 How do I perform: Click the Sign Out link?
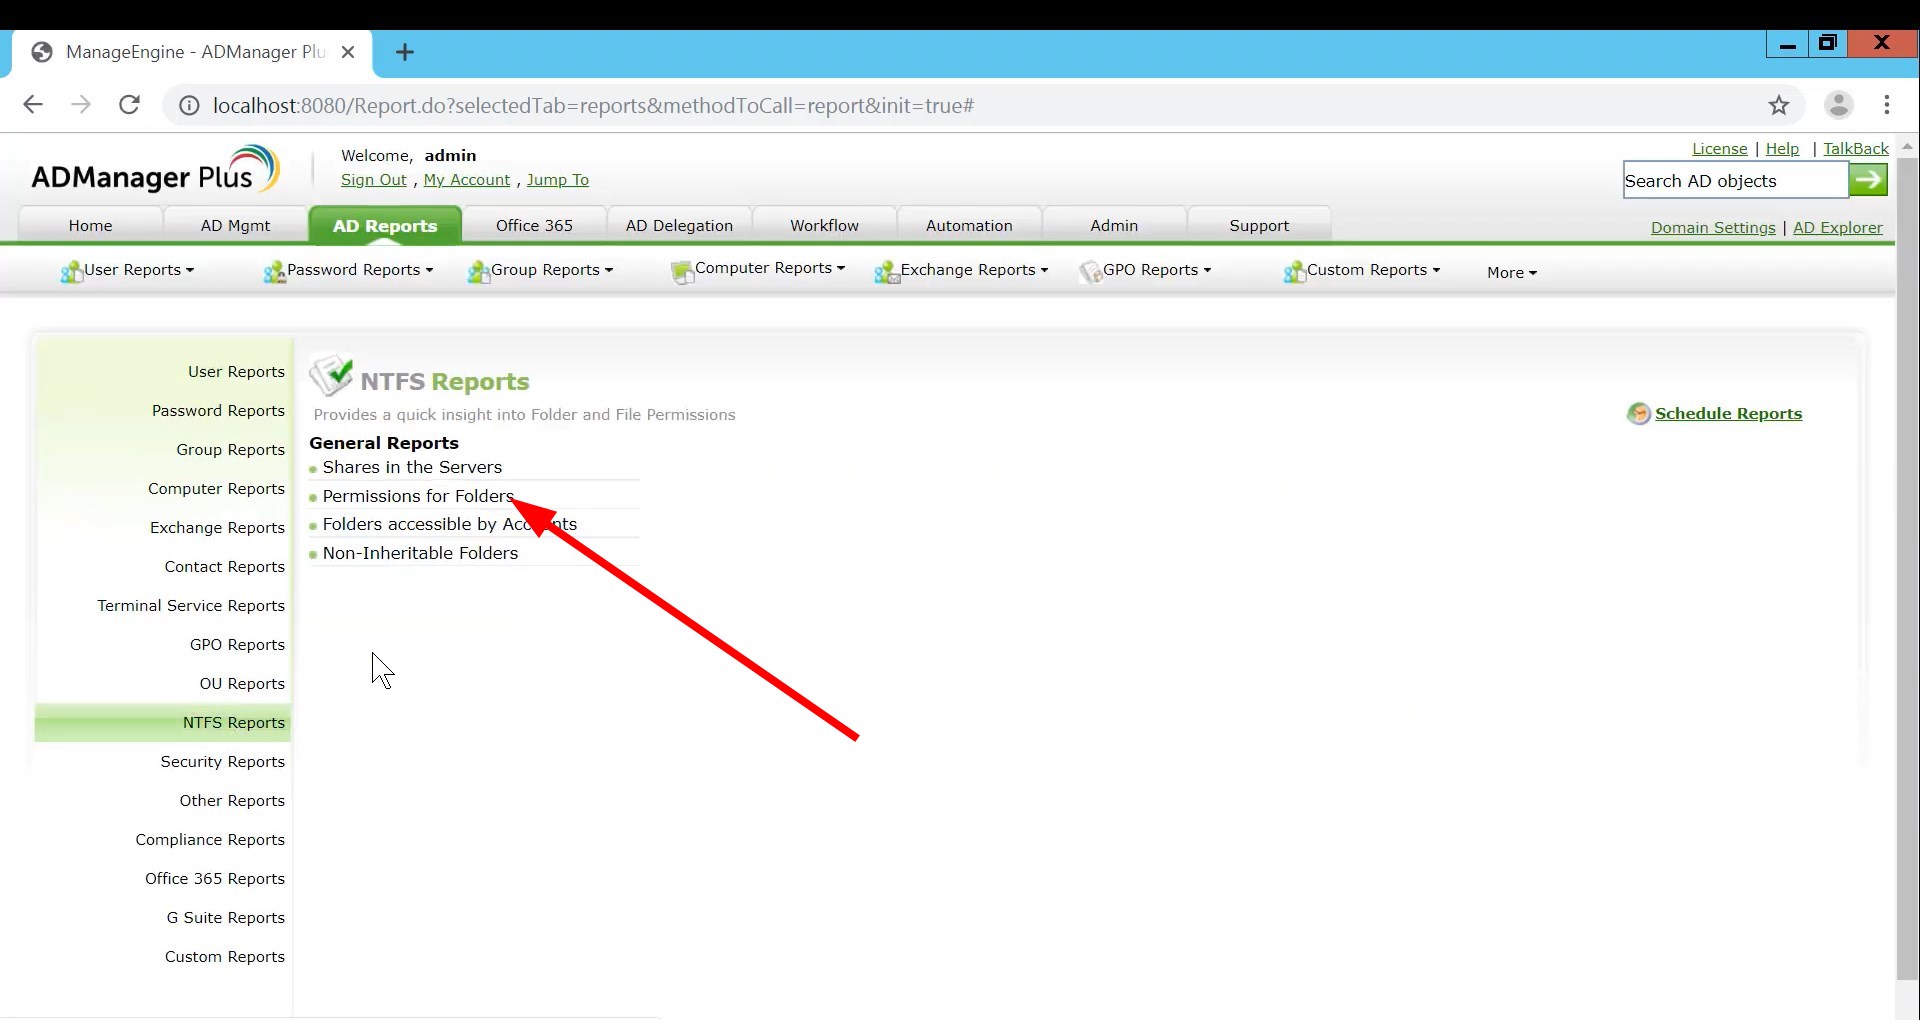[374, 180]
